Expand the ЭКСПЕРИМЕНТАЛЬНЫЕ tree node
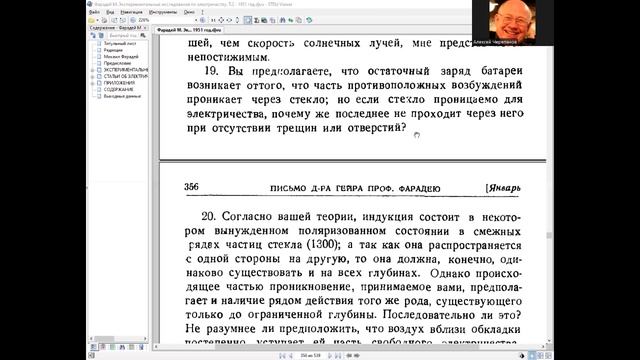The width and height of the screenshot is (640, 360). [x=92, y=70]
